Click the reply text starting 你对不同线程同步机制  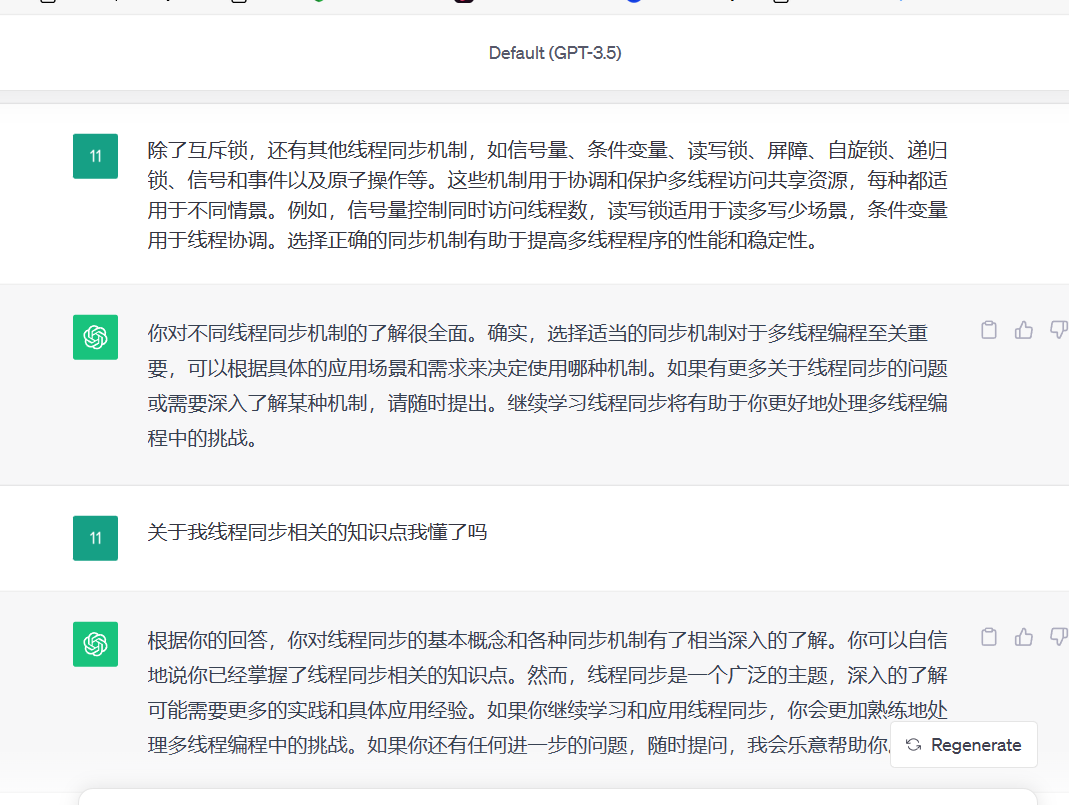[547, 385]
